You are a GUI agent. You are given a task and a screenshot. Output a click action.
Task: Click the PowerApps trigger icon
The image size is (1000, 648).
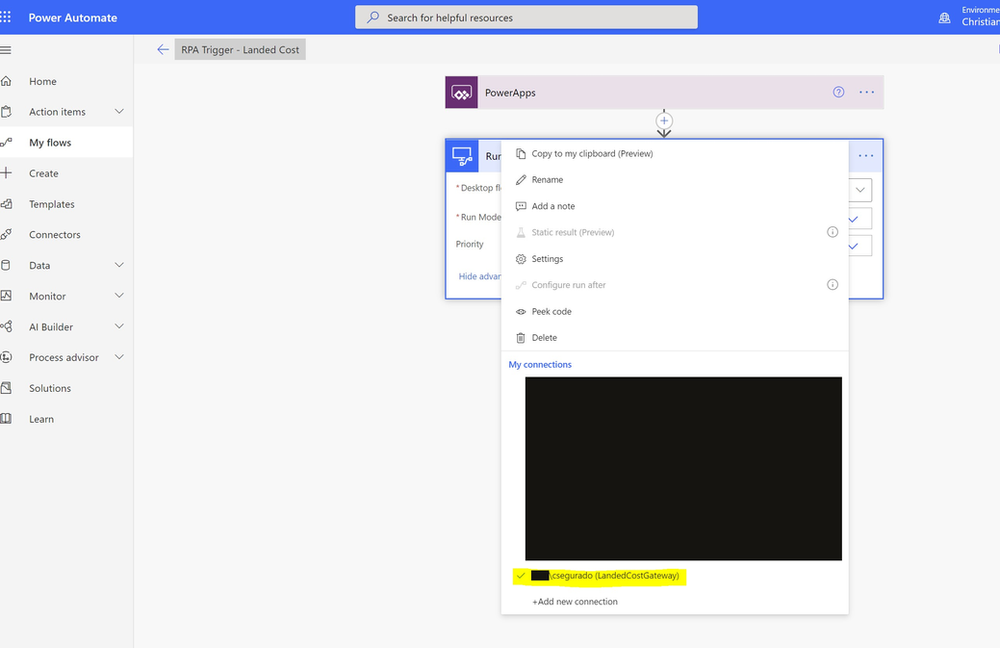[461, 92]
